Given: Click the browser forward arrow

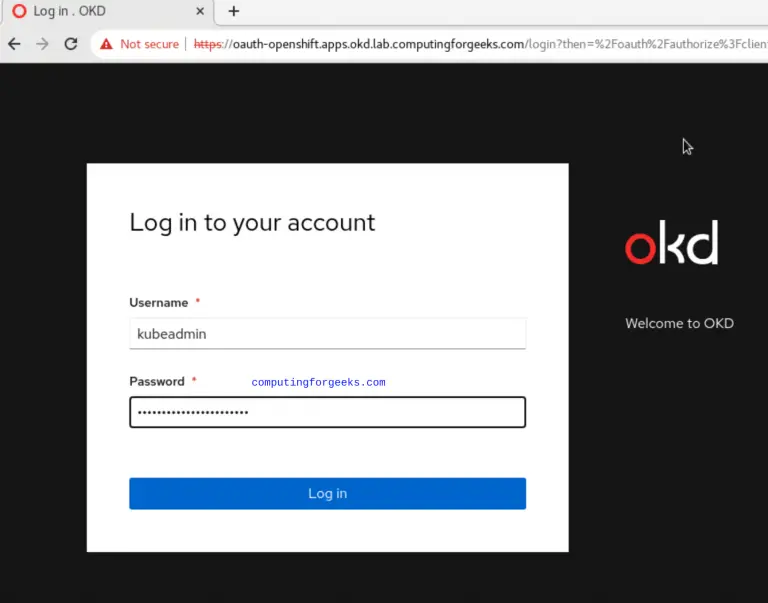Looking at the screenshot, I should pyautogui.click(x=42, y=44).
